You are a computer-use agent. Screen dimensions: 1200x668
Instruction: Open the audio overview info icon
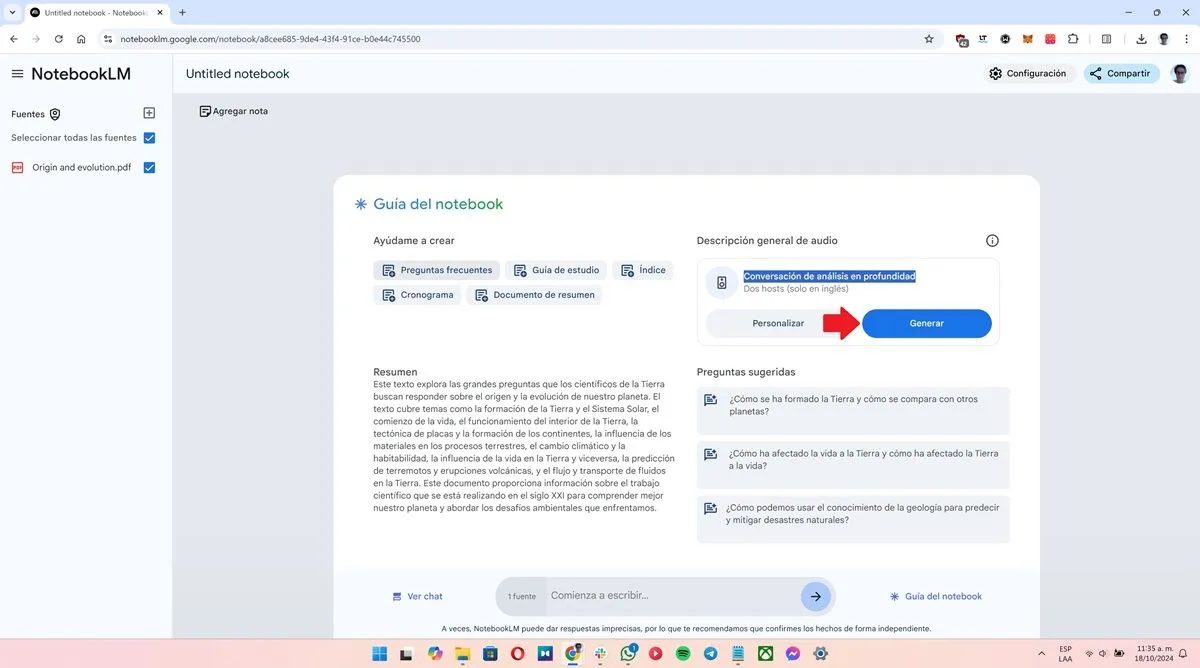click(x=992, y=241)
